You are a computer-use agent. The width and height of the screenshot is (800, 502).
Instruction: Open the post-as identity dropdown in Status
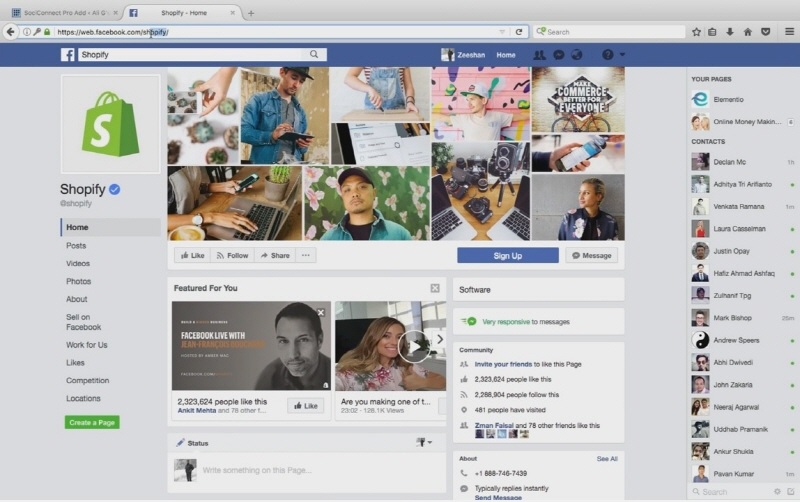click(x=424, y=442)
